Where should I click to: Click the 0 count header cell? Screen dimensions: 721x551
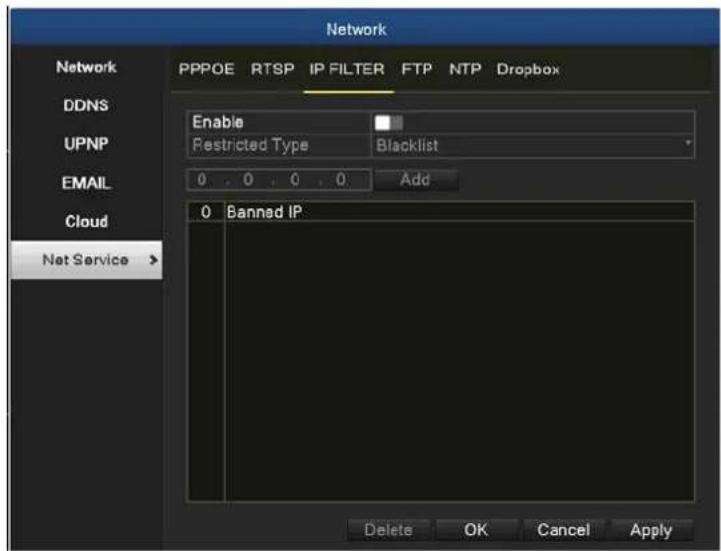pyautogui.click(x=206, y=212)
